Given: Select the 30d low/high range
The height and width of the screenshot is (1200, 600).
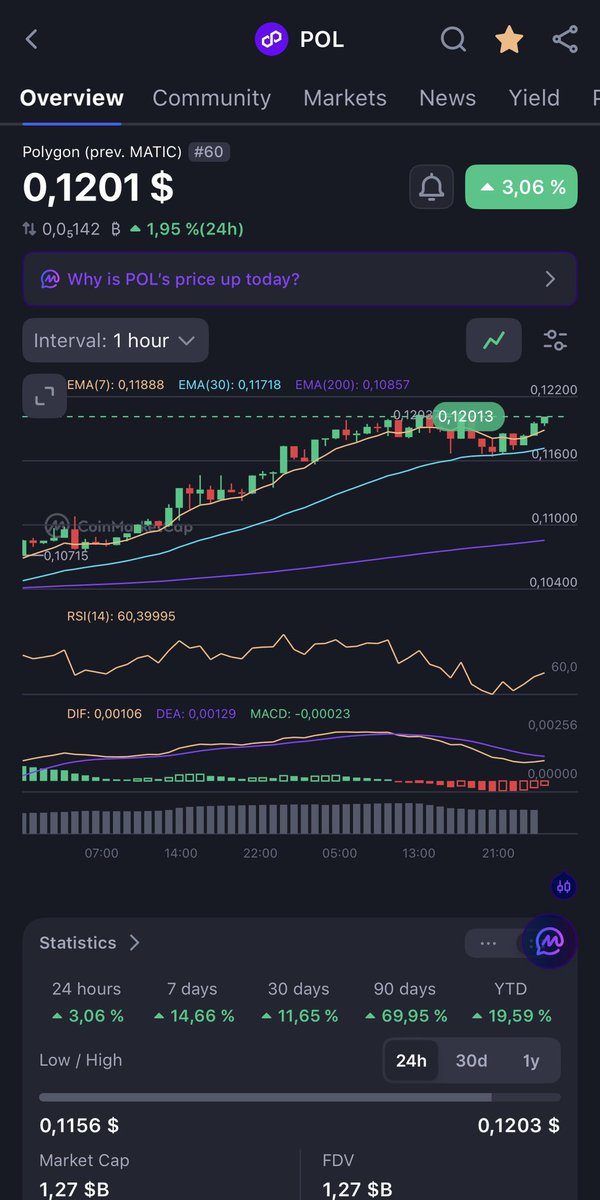Looking at the screenshot, I should tap(471, 1060).
